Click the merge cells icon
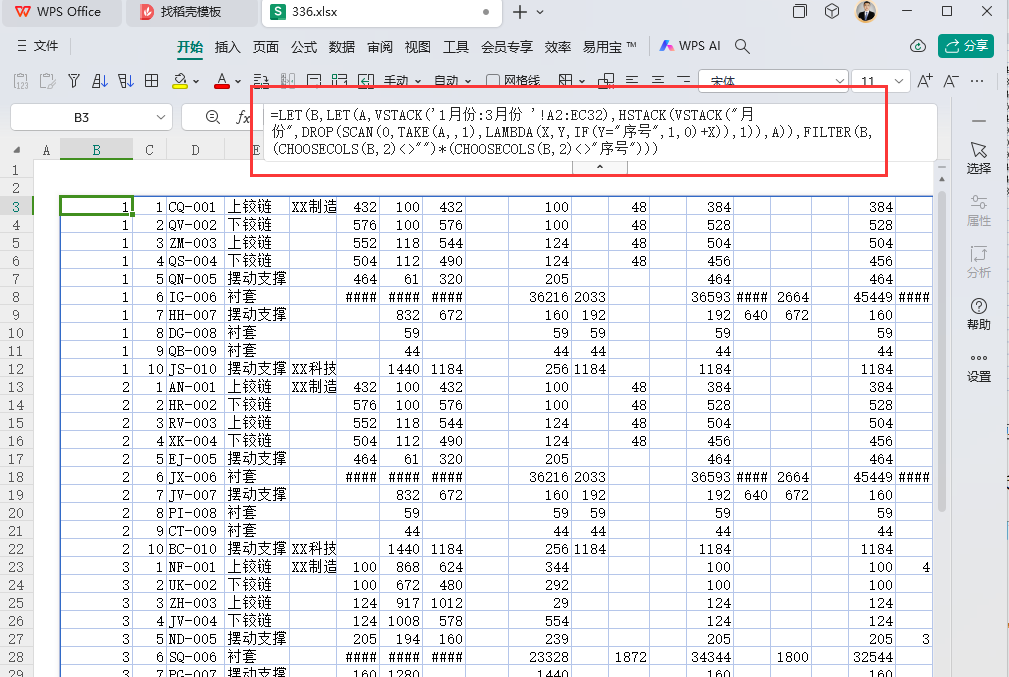This screenshot has height=677, width=1009. tap(606, 81)
